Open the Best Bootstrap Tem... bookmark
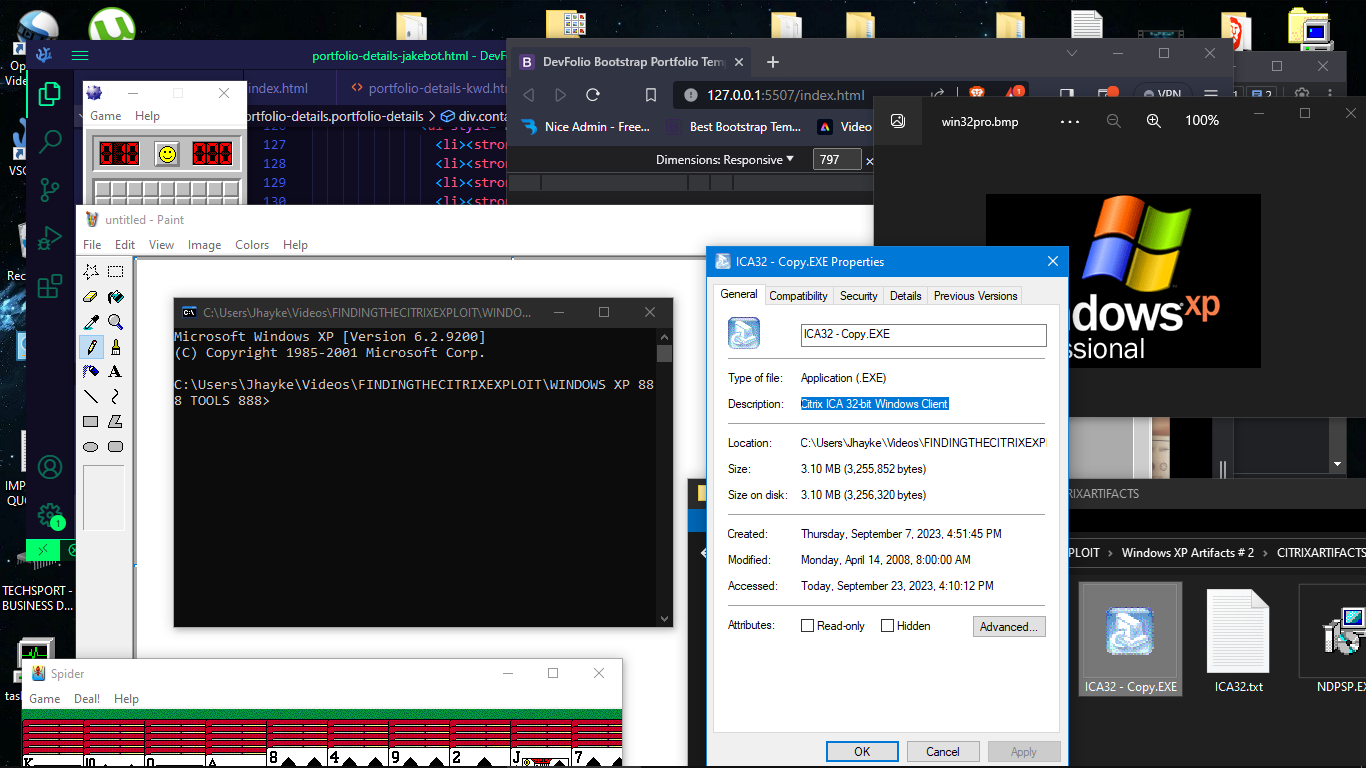 tap(734, 127)
